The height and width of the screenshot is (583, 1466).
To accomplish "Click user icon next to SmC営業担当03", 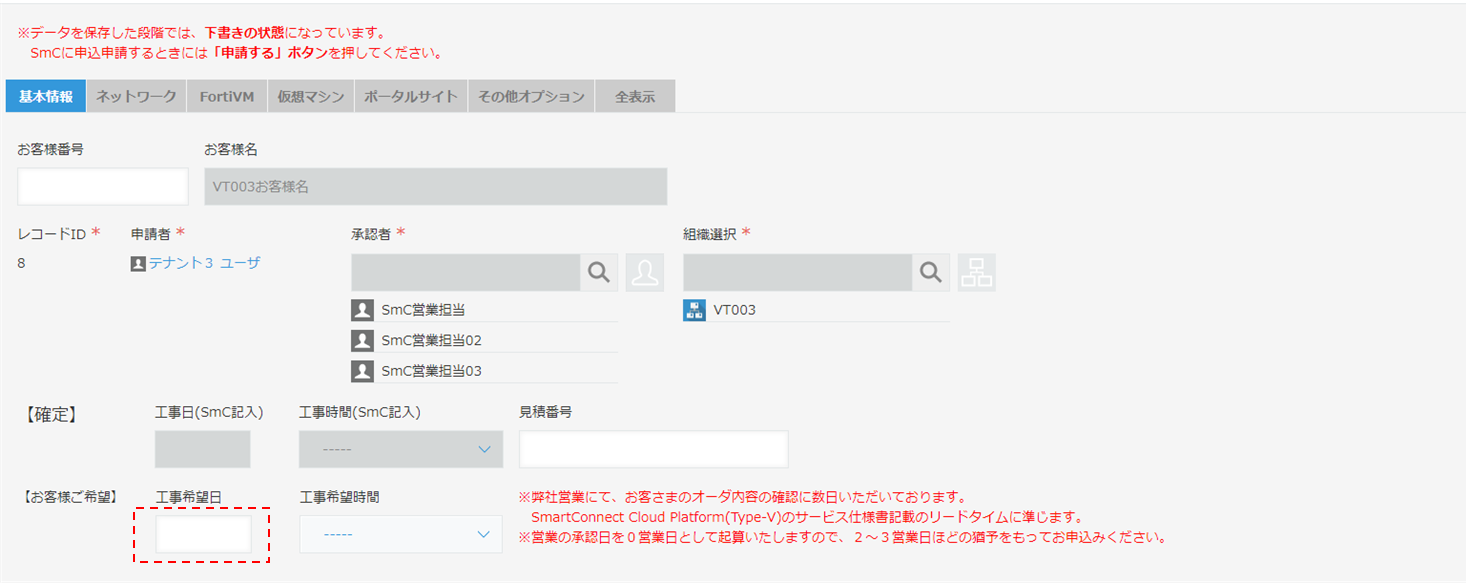I will (362, 371).
